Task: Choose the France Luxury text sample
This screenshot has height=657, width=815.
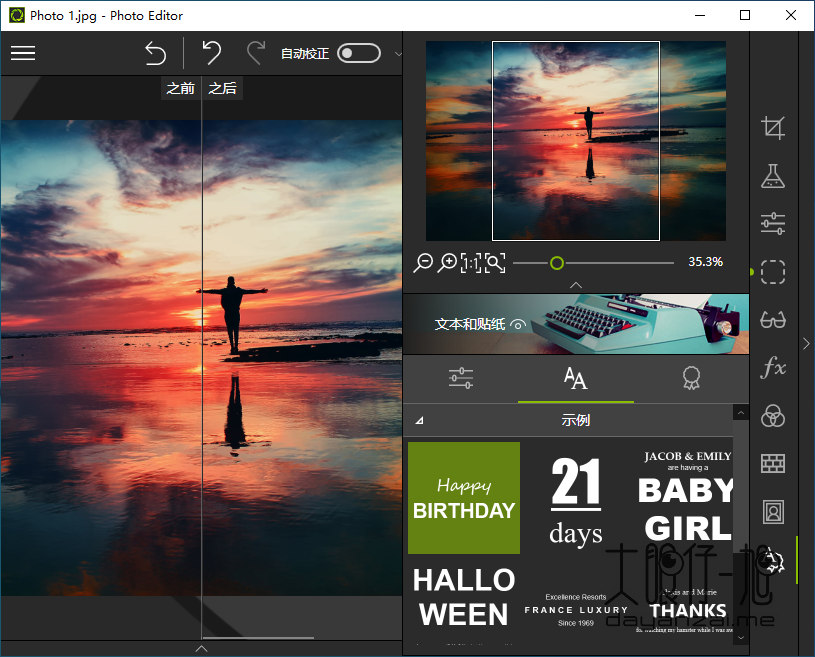Action: coord(576,610)
